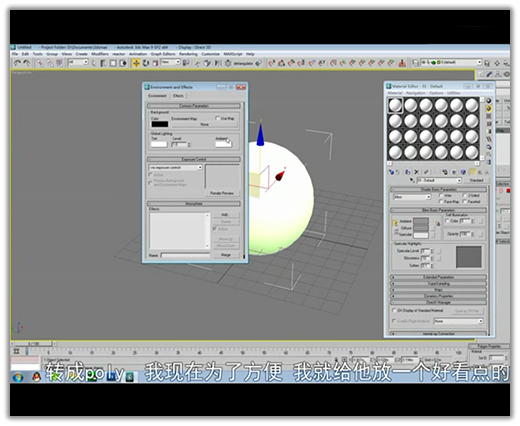Tick the 2-Sided checkbox
This screenshot has height=426, width=520.
464,195
